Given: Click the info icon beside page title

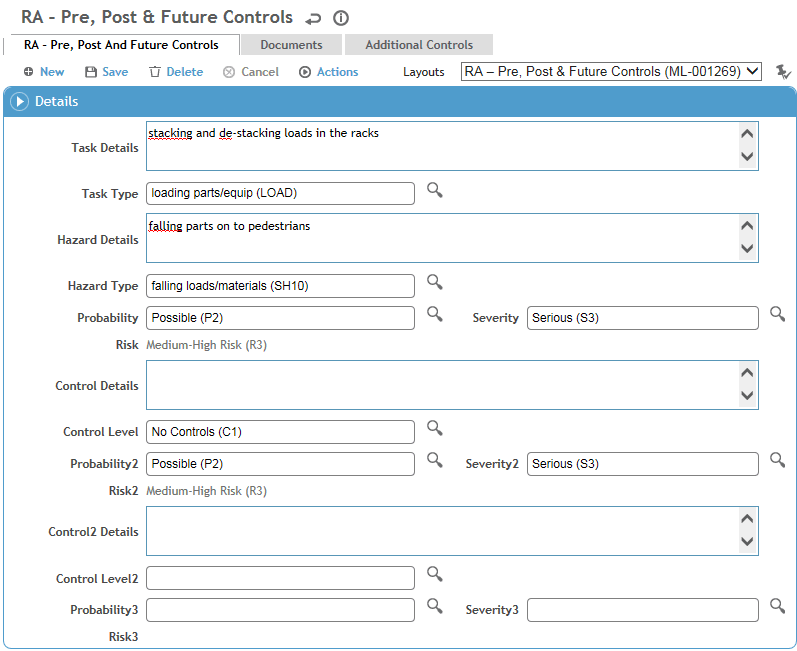Looking at the screenshot, I should (341, 18).
